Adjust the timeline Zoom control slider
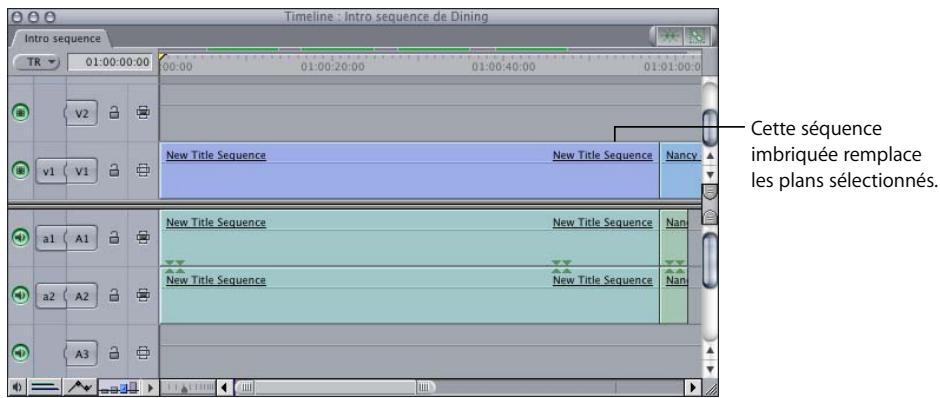This screenshot has height=398, width=940. coord(189,387)
